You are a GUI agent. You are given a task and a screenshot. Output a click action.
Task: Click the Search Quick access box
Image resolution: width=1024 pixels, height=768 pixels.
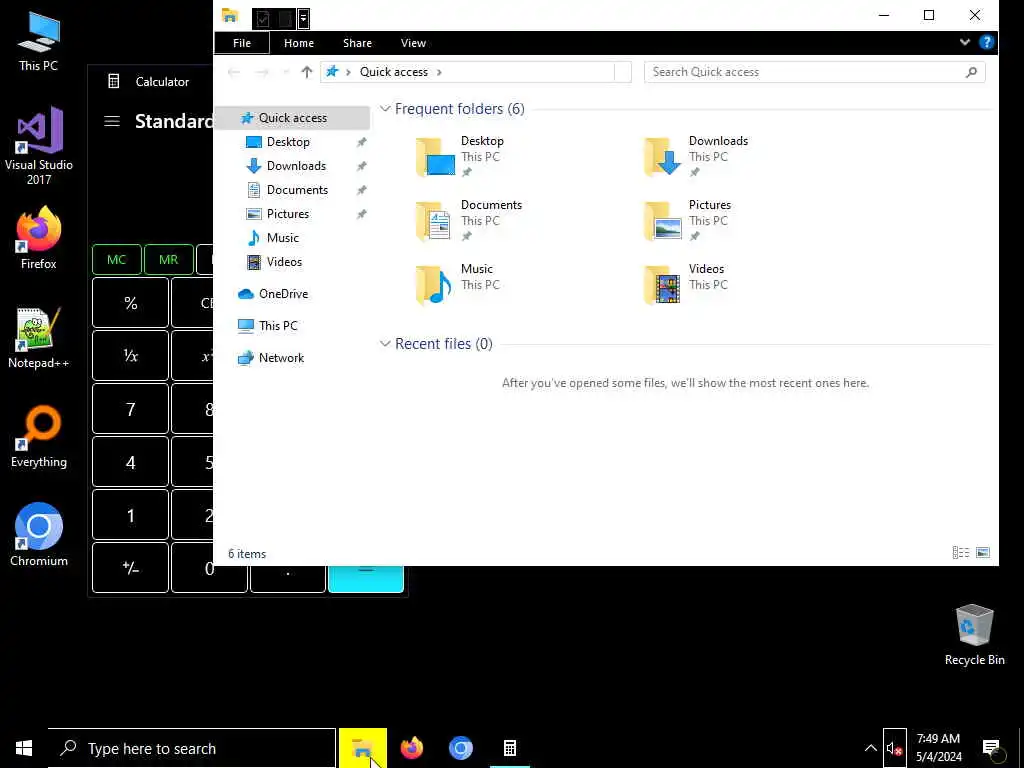click(x=814, y=72)
